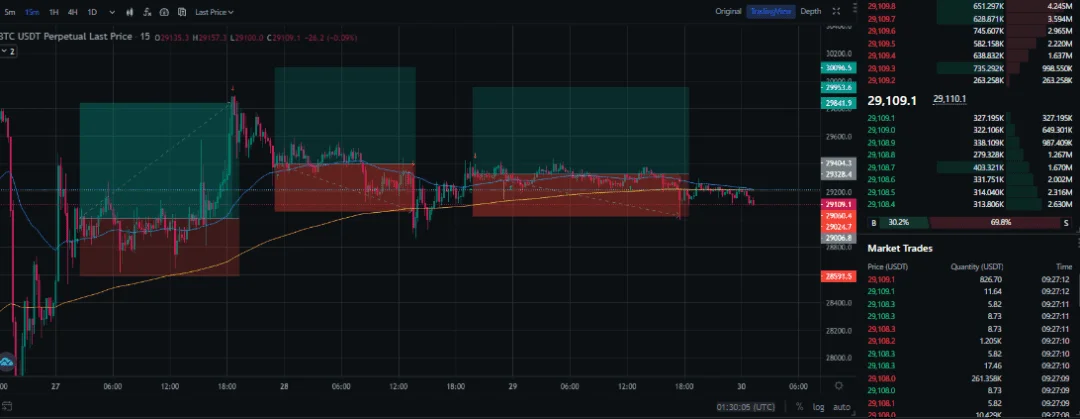This screenshot has width=1080, height=419.
Task: Click the 29841.9 green price label on axis
Action: point(838,103)
